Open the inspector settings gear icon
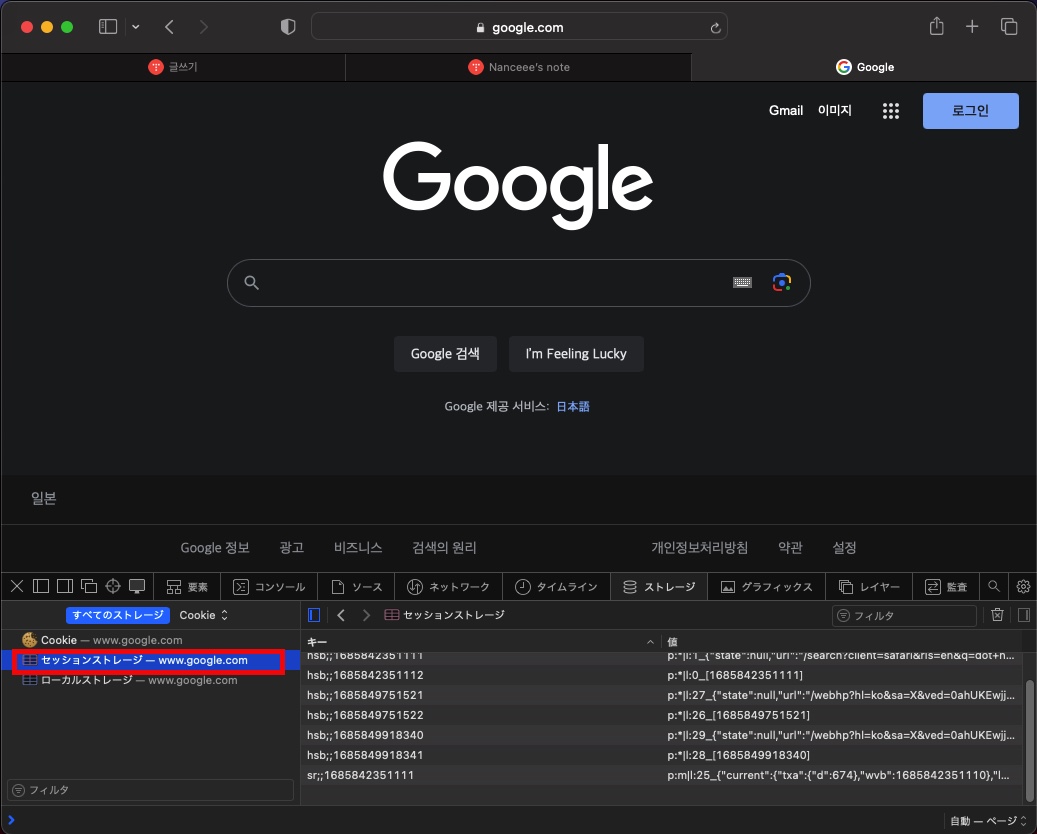 pyautogui.click(x=1023, y=587)
